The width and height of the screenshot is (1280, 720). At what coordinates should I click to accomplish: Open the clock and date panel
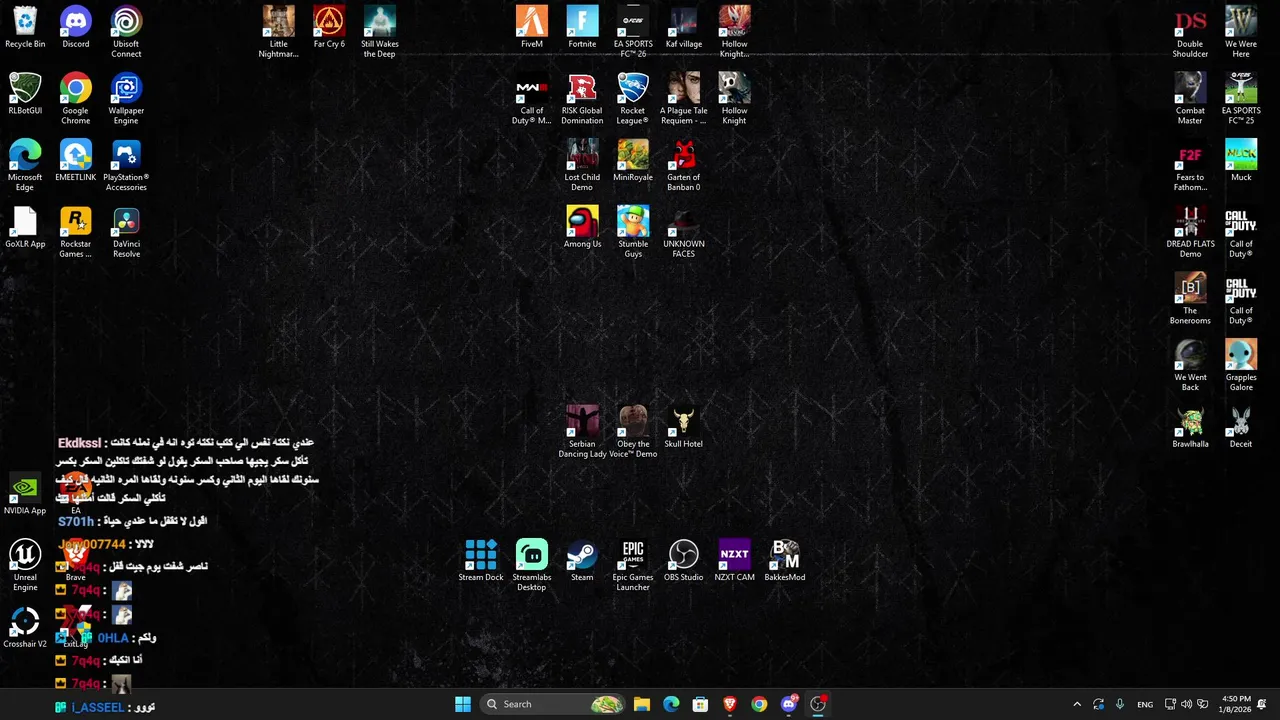tap(1236, 704)
